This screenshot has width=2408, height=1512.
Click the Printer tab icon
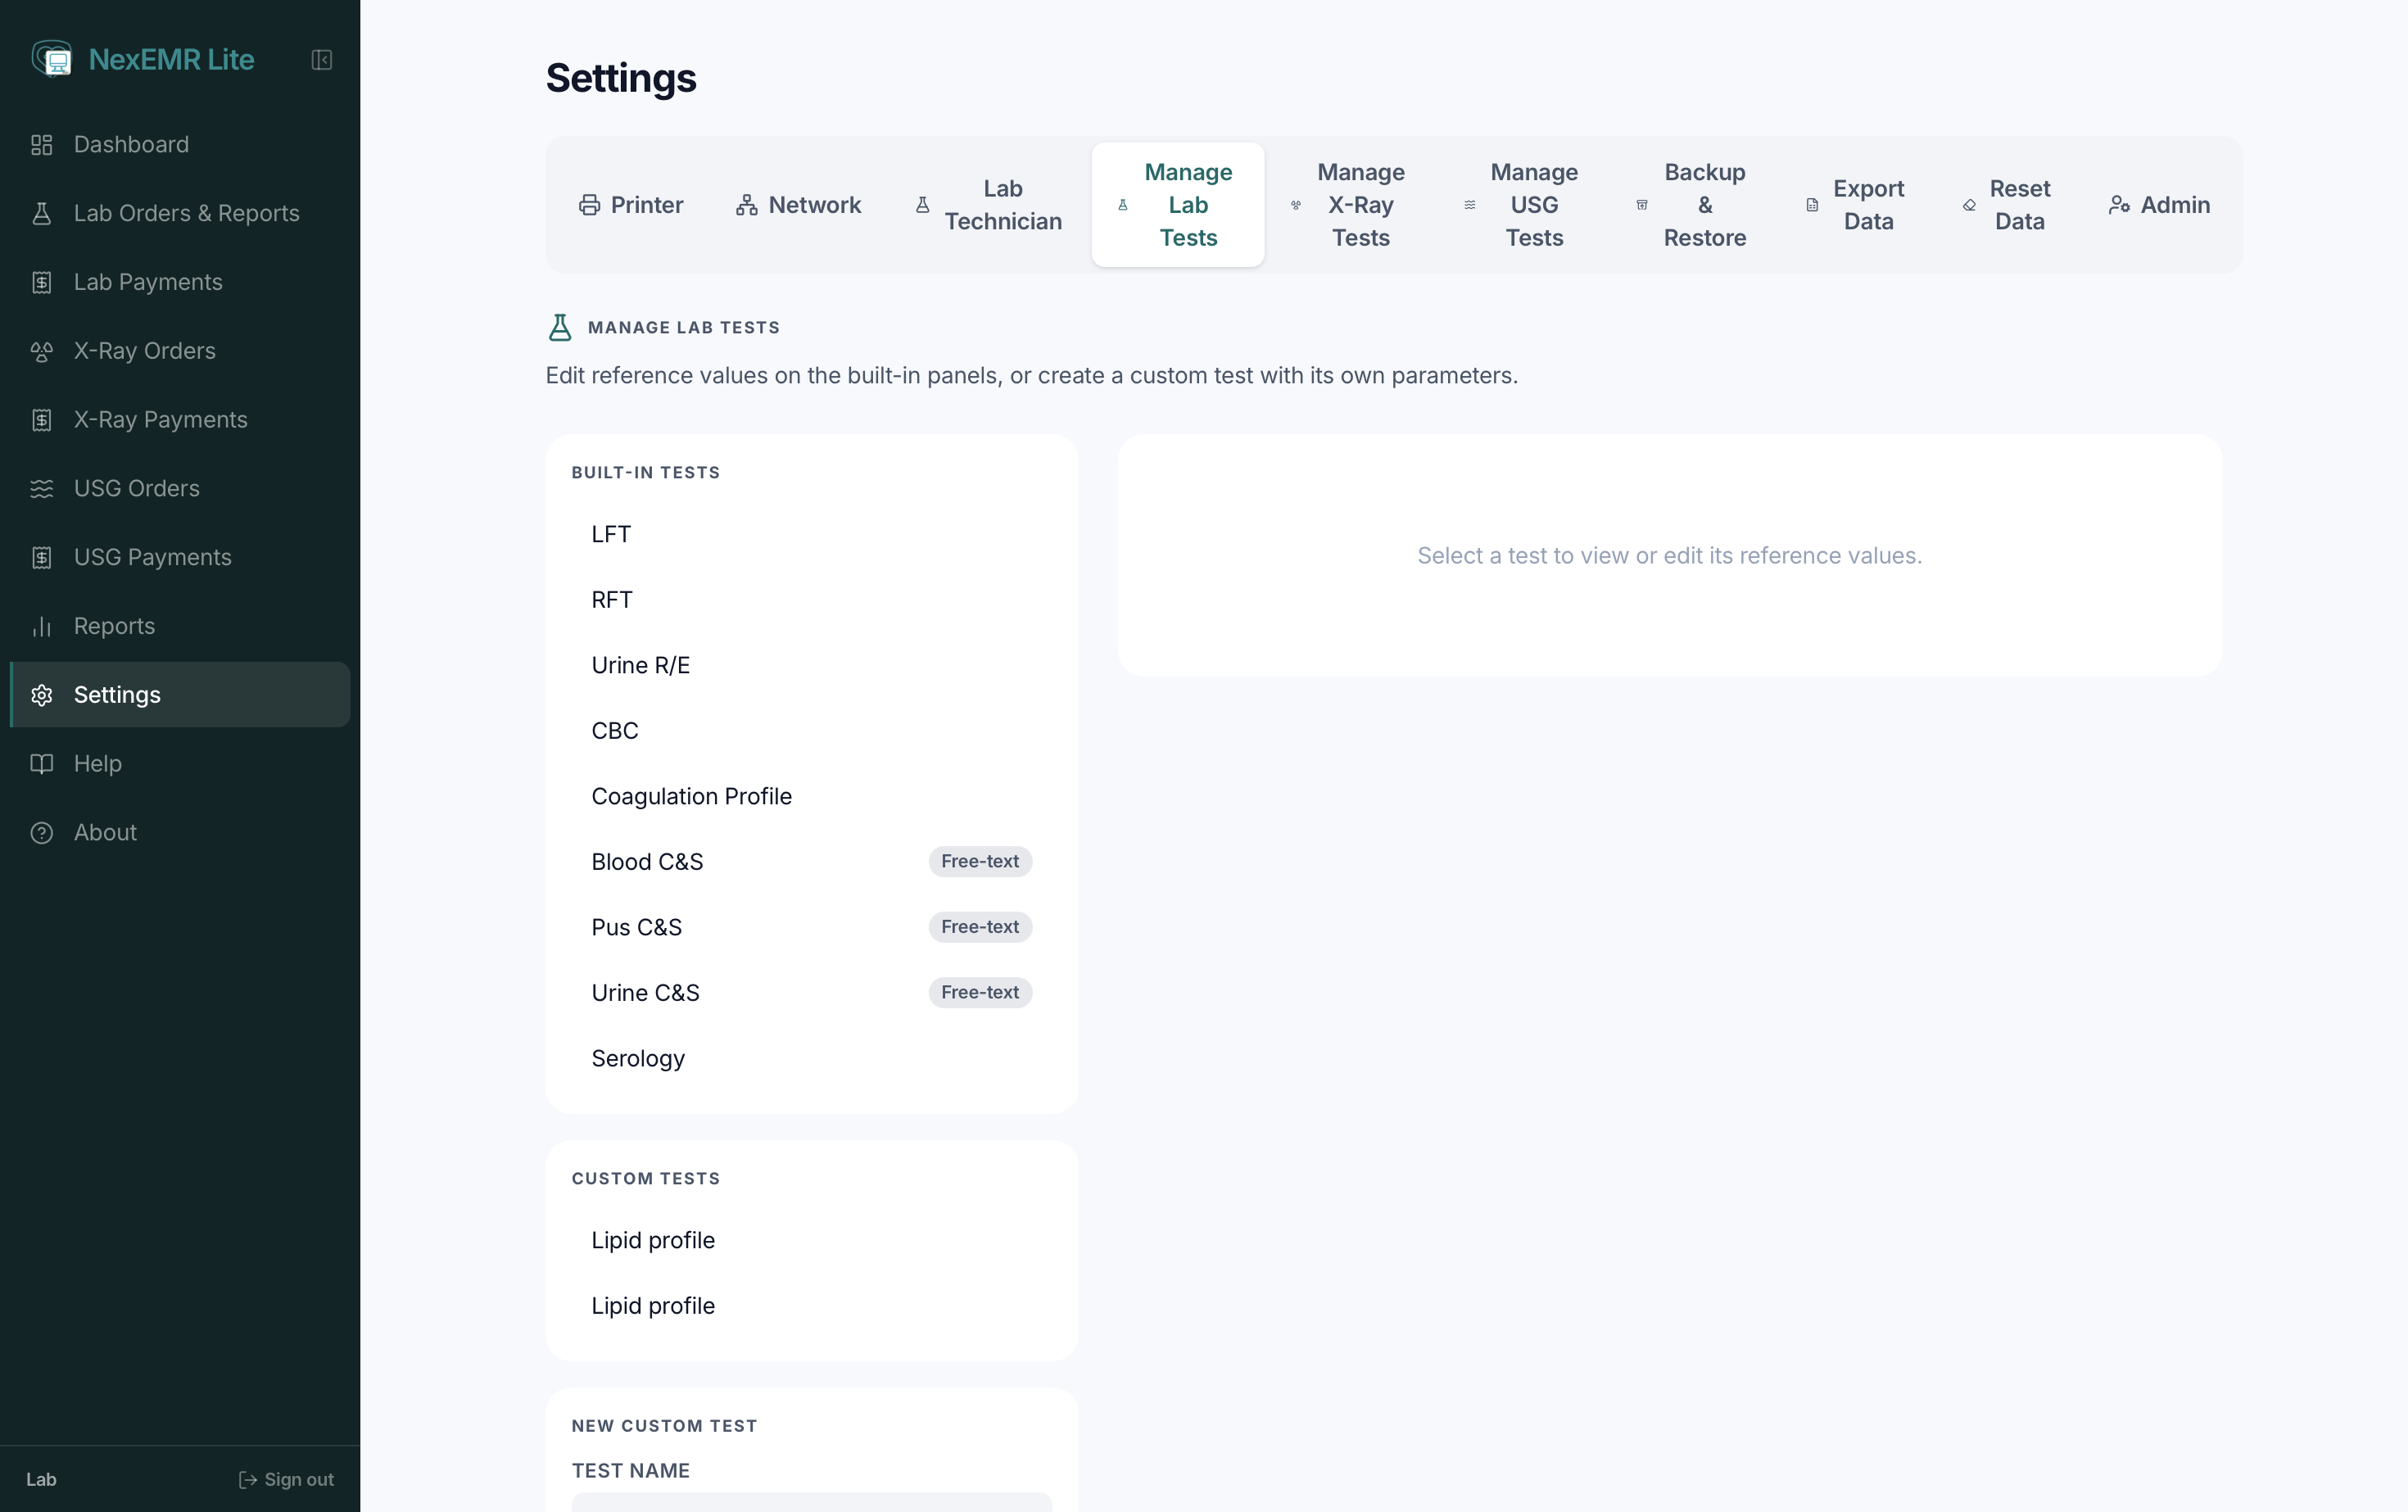point(590,205)
